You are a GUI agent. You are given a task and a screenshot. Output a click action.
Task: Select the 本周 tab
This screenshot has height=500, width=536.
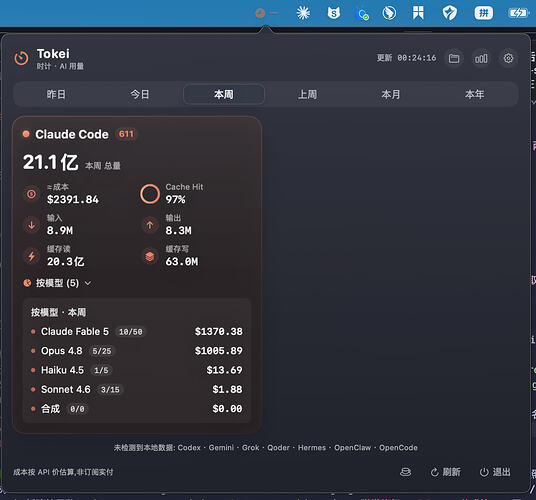tap(224, 94)
